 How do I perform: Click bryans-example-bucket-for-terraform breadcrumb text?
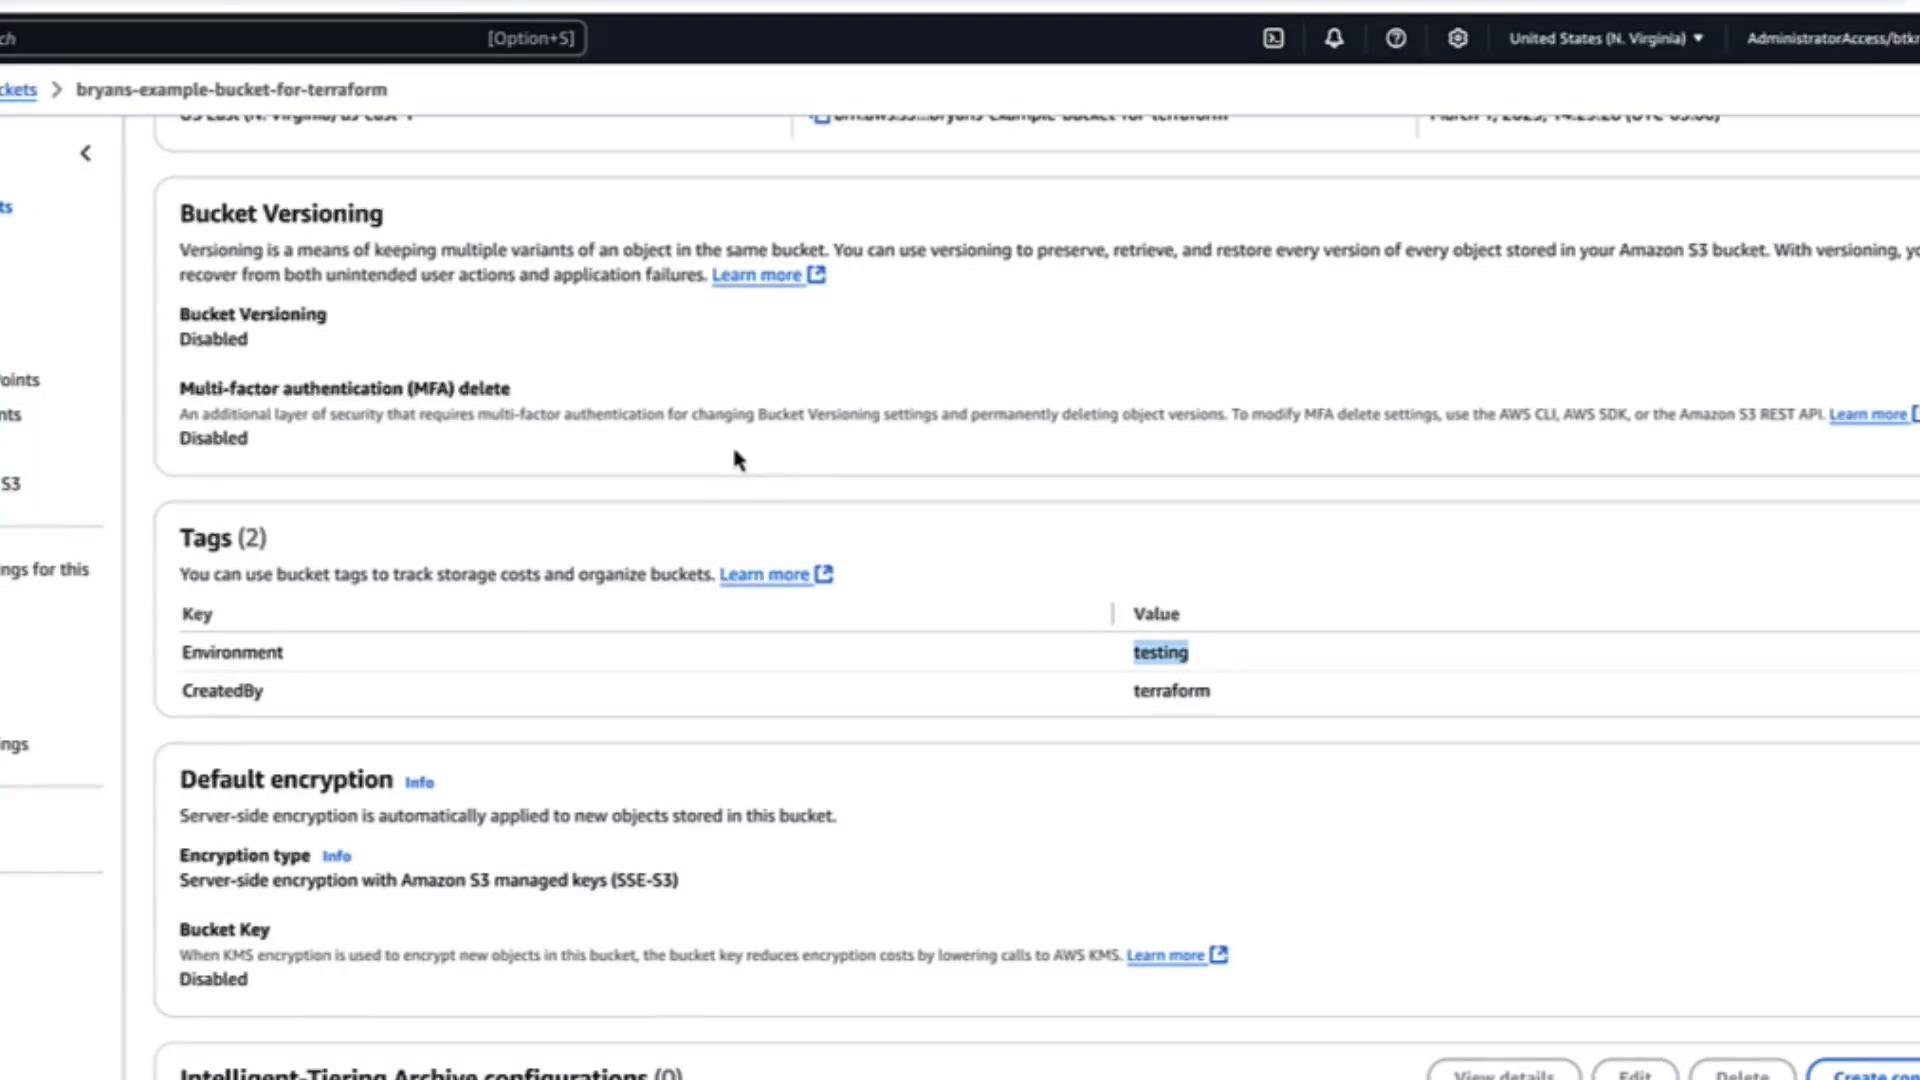tap(231, 89)
